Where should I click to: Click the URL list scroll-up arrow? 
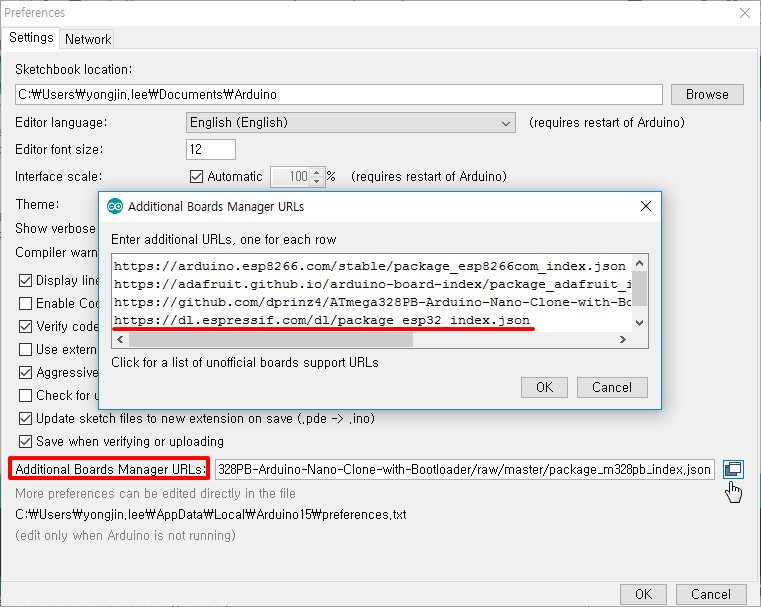(640, 263)
